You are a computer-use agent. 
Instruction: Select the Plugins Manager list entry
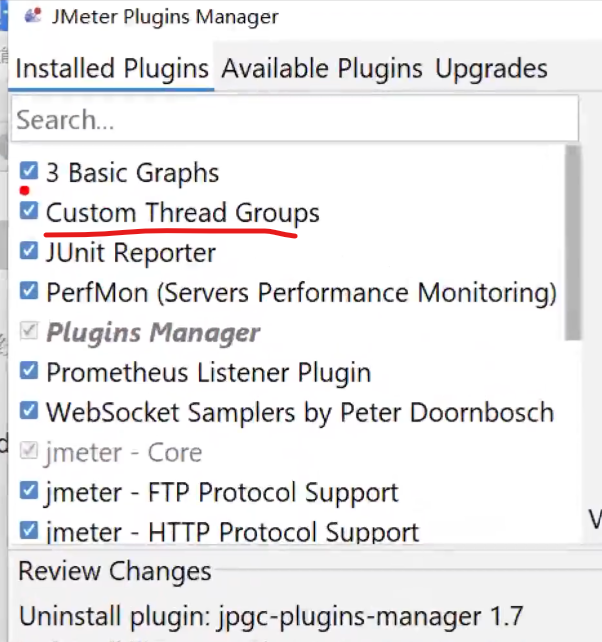click(x=153, y=333)
